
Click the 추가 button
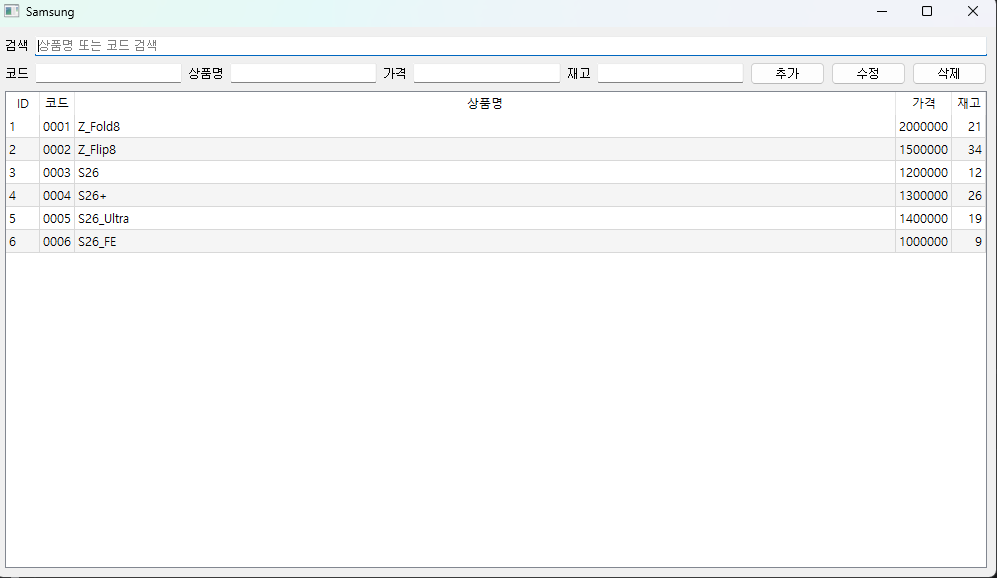click(787, 74)
